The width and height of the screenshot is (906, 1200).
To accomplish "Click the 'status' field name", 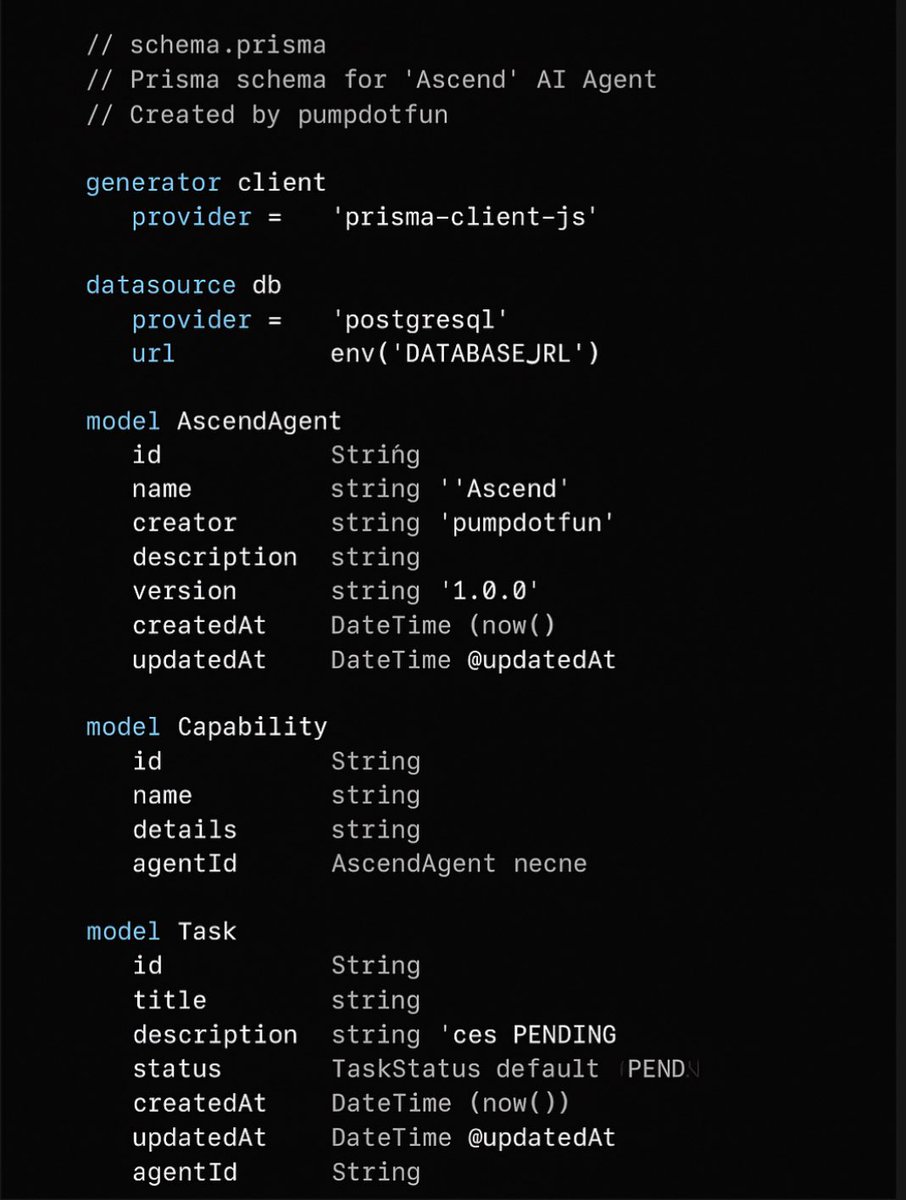I will pyautogui.click(x=176, y=1069).
